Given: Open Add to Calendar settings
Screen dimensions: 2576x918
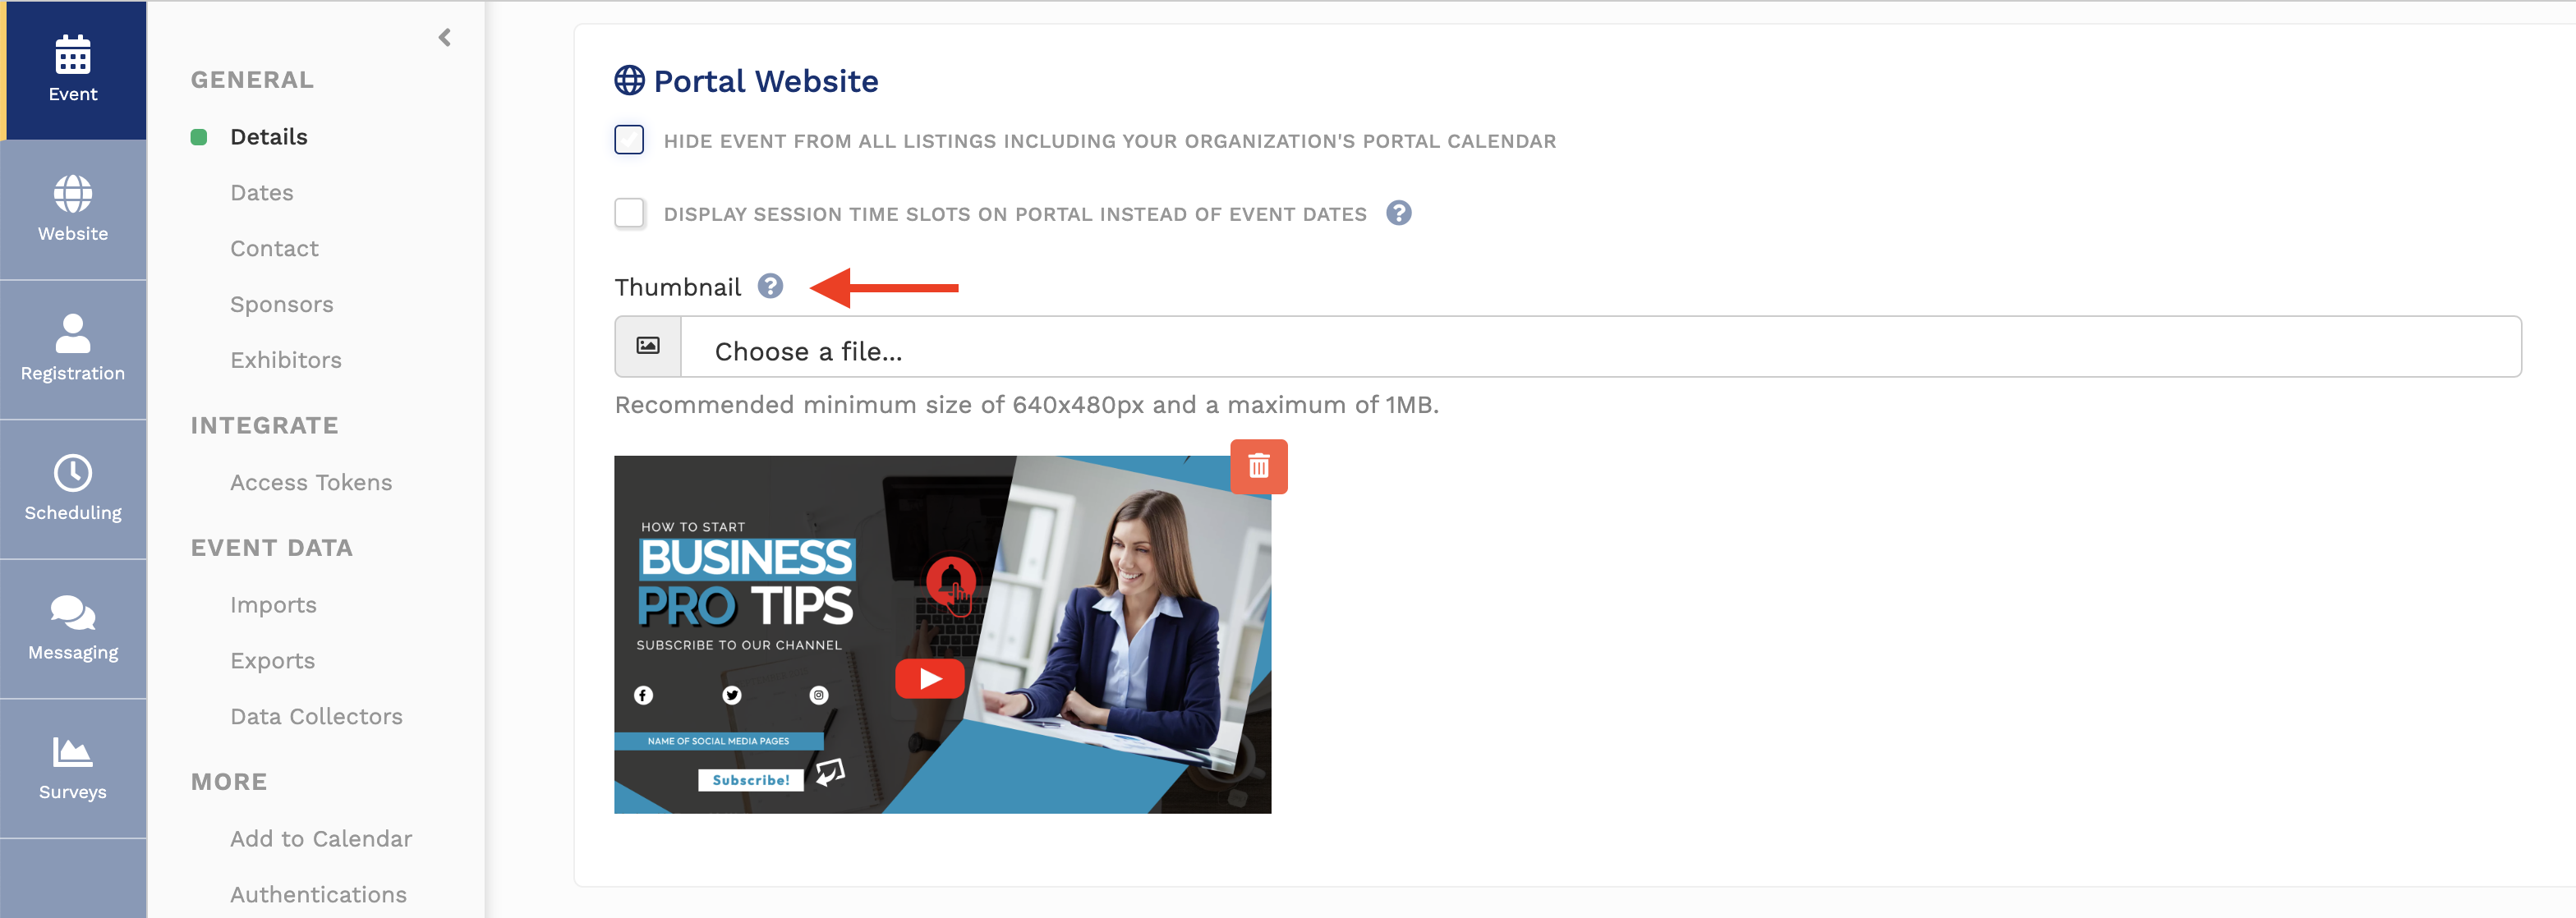Looking at the screenshot, I should point(321,839).
